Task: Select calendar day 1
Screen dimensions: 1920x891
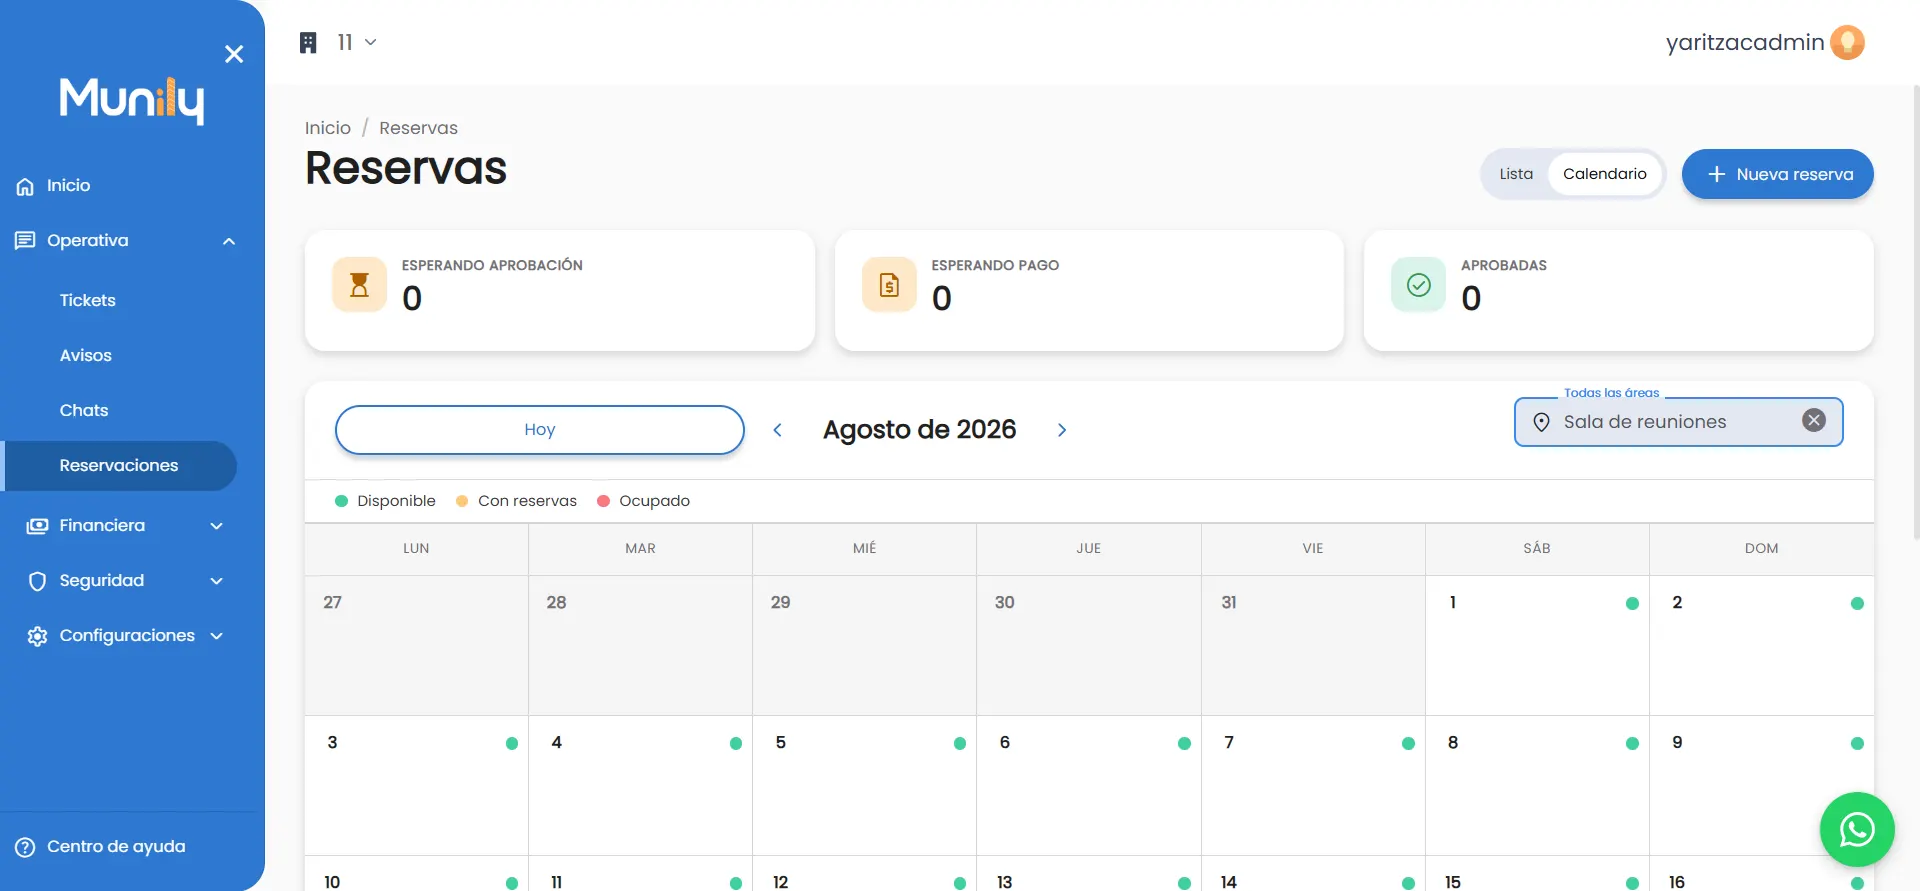Action: (x=1537, y=645)
